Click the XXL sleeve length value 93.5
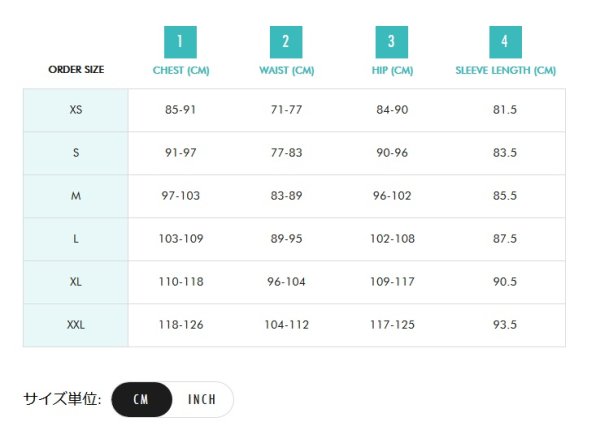 [505, 325]
